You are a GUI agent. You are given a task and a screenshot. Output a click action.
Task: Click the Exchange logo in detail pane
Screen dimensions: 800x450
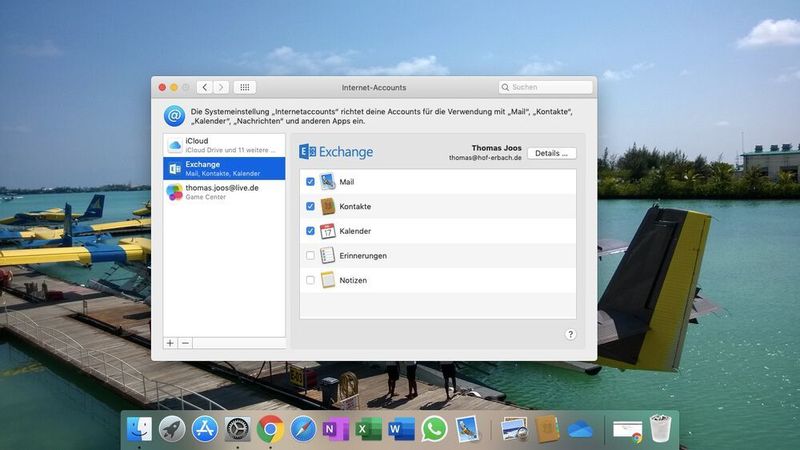click(336, 152)
